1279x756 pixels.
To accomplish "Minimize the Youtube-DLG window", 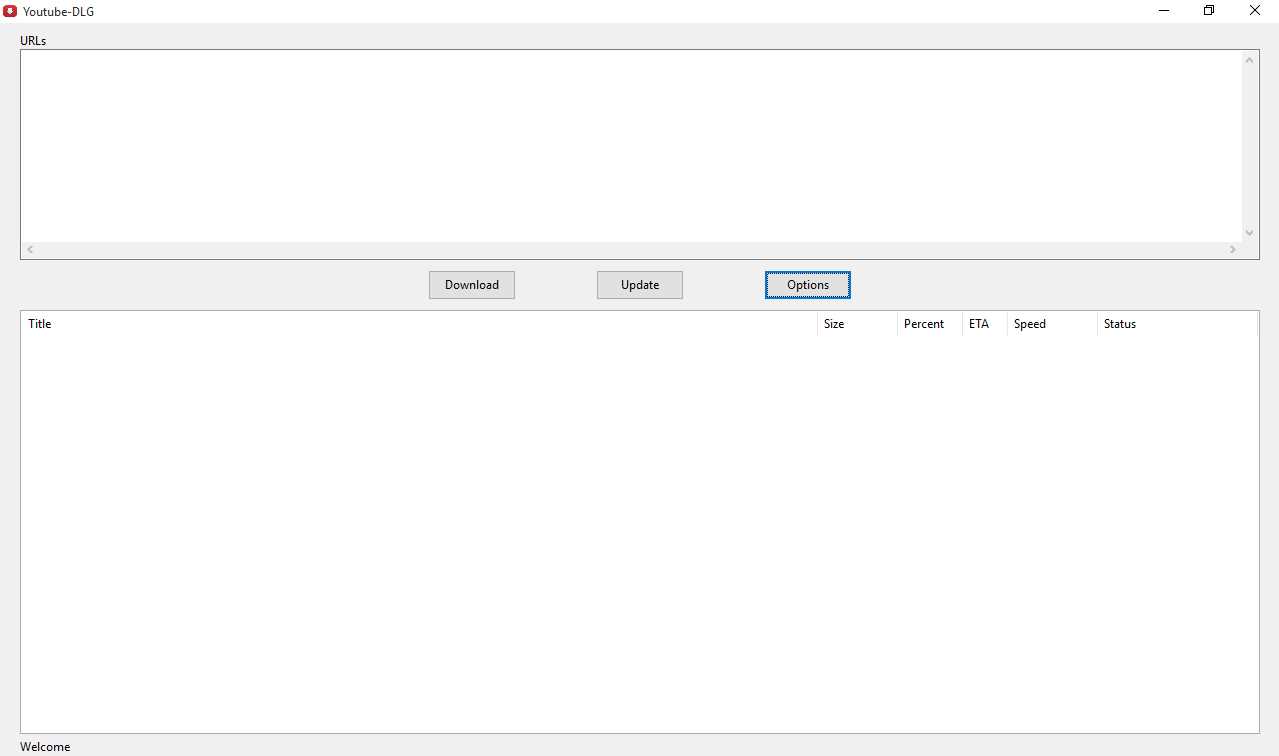I will 1162,10.
